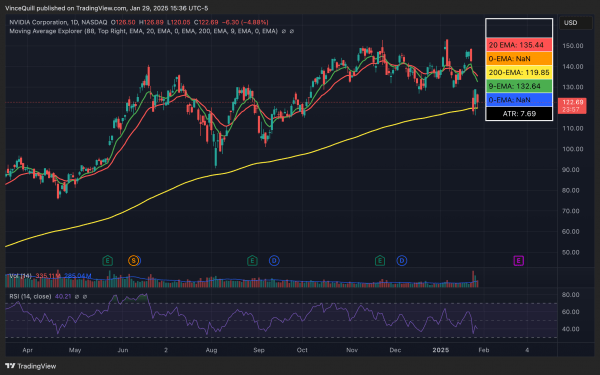
Task: Click first ∅ symbol in the RSI legend
Action: click(x=77, y=297)
